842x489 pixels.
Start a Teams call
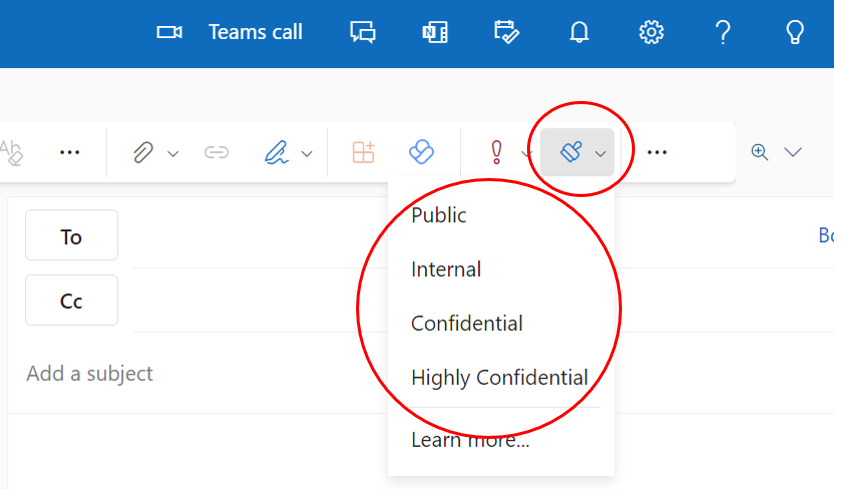tap(230, 32)
